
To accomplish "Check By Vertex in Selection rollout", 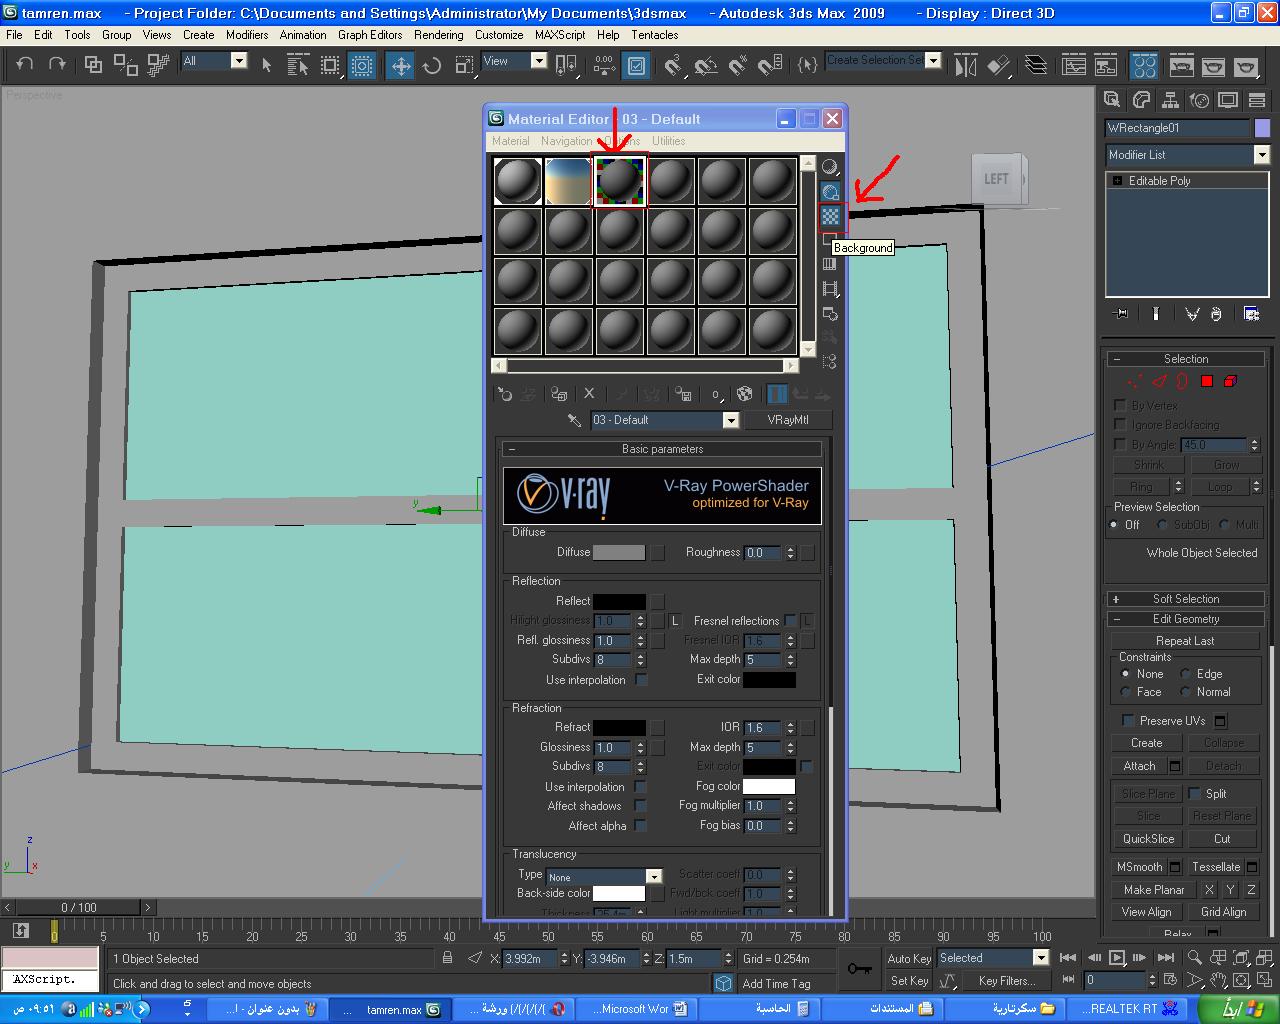I will click(x=1120, y=406).
